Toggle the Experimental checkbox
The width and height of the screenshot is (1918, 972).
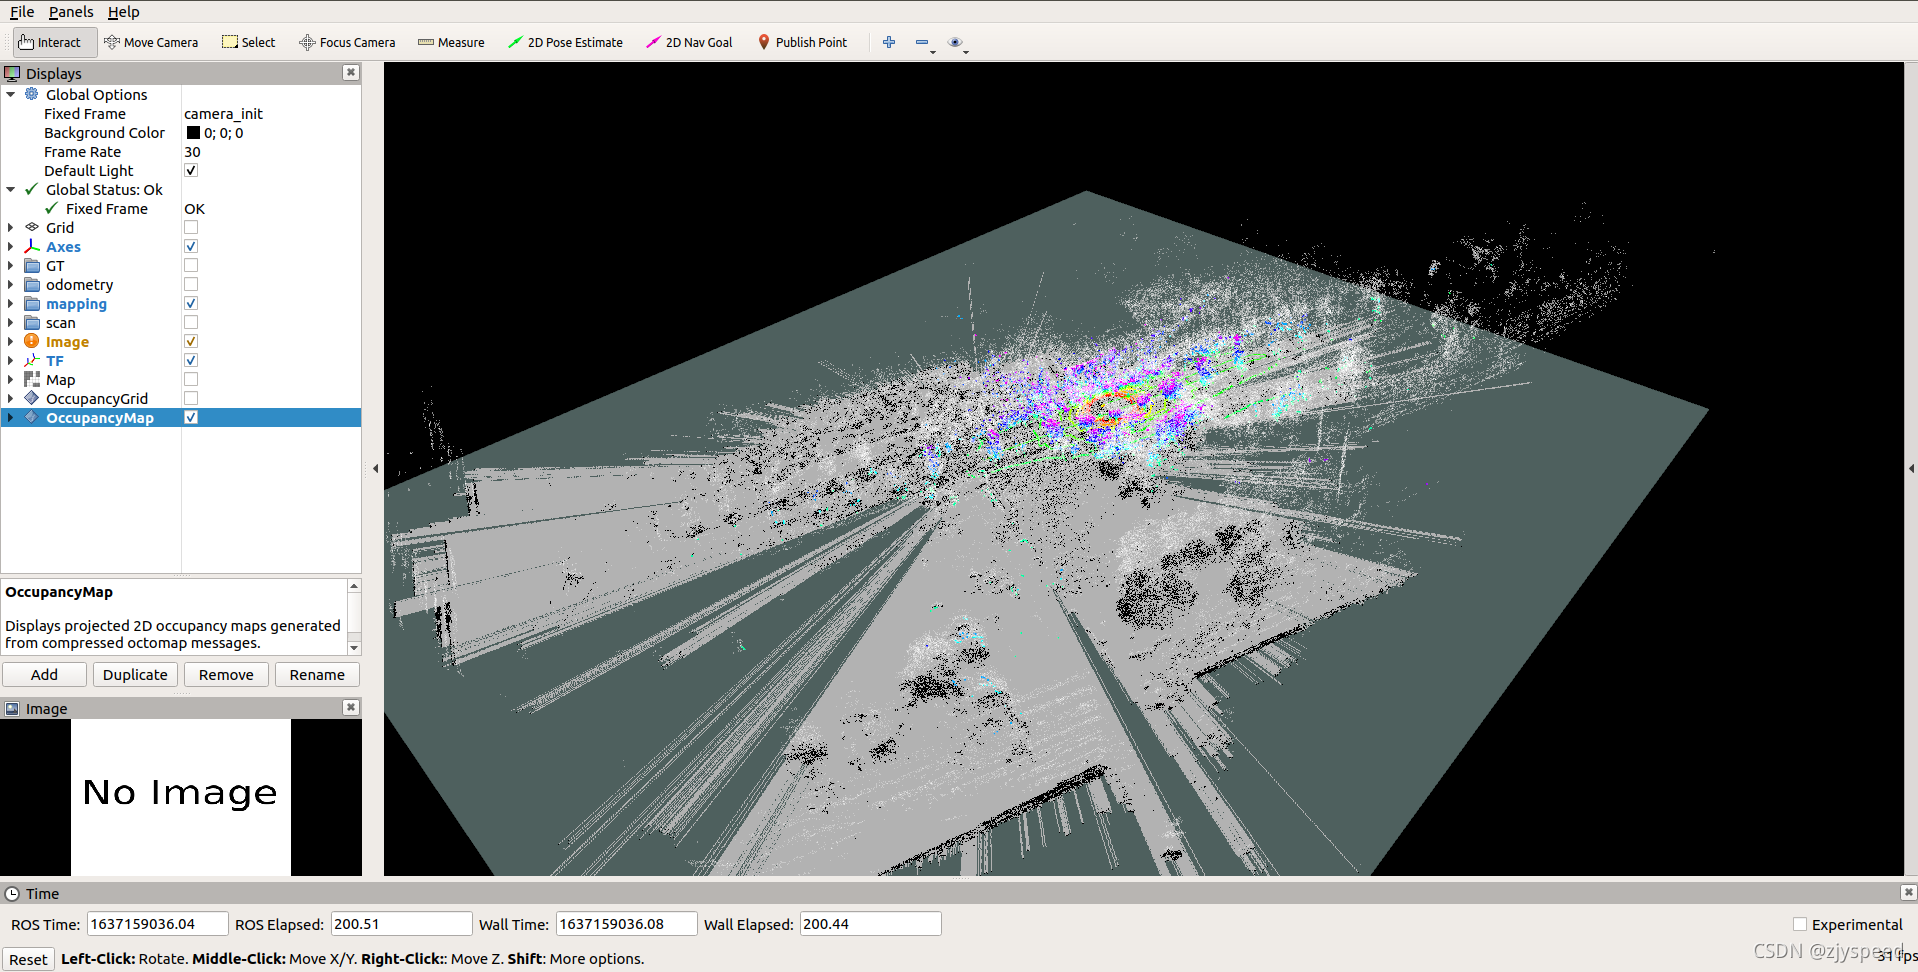[1800, 924]
